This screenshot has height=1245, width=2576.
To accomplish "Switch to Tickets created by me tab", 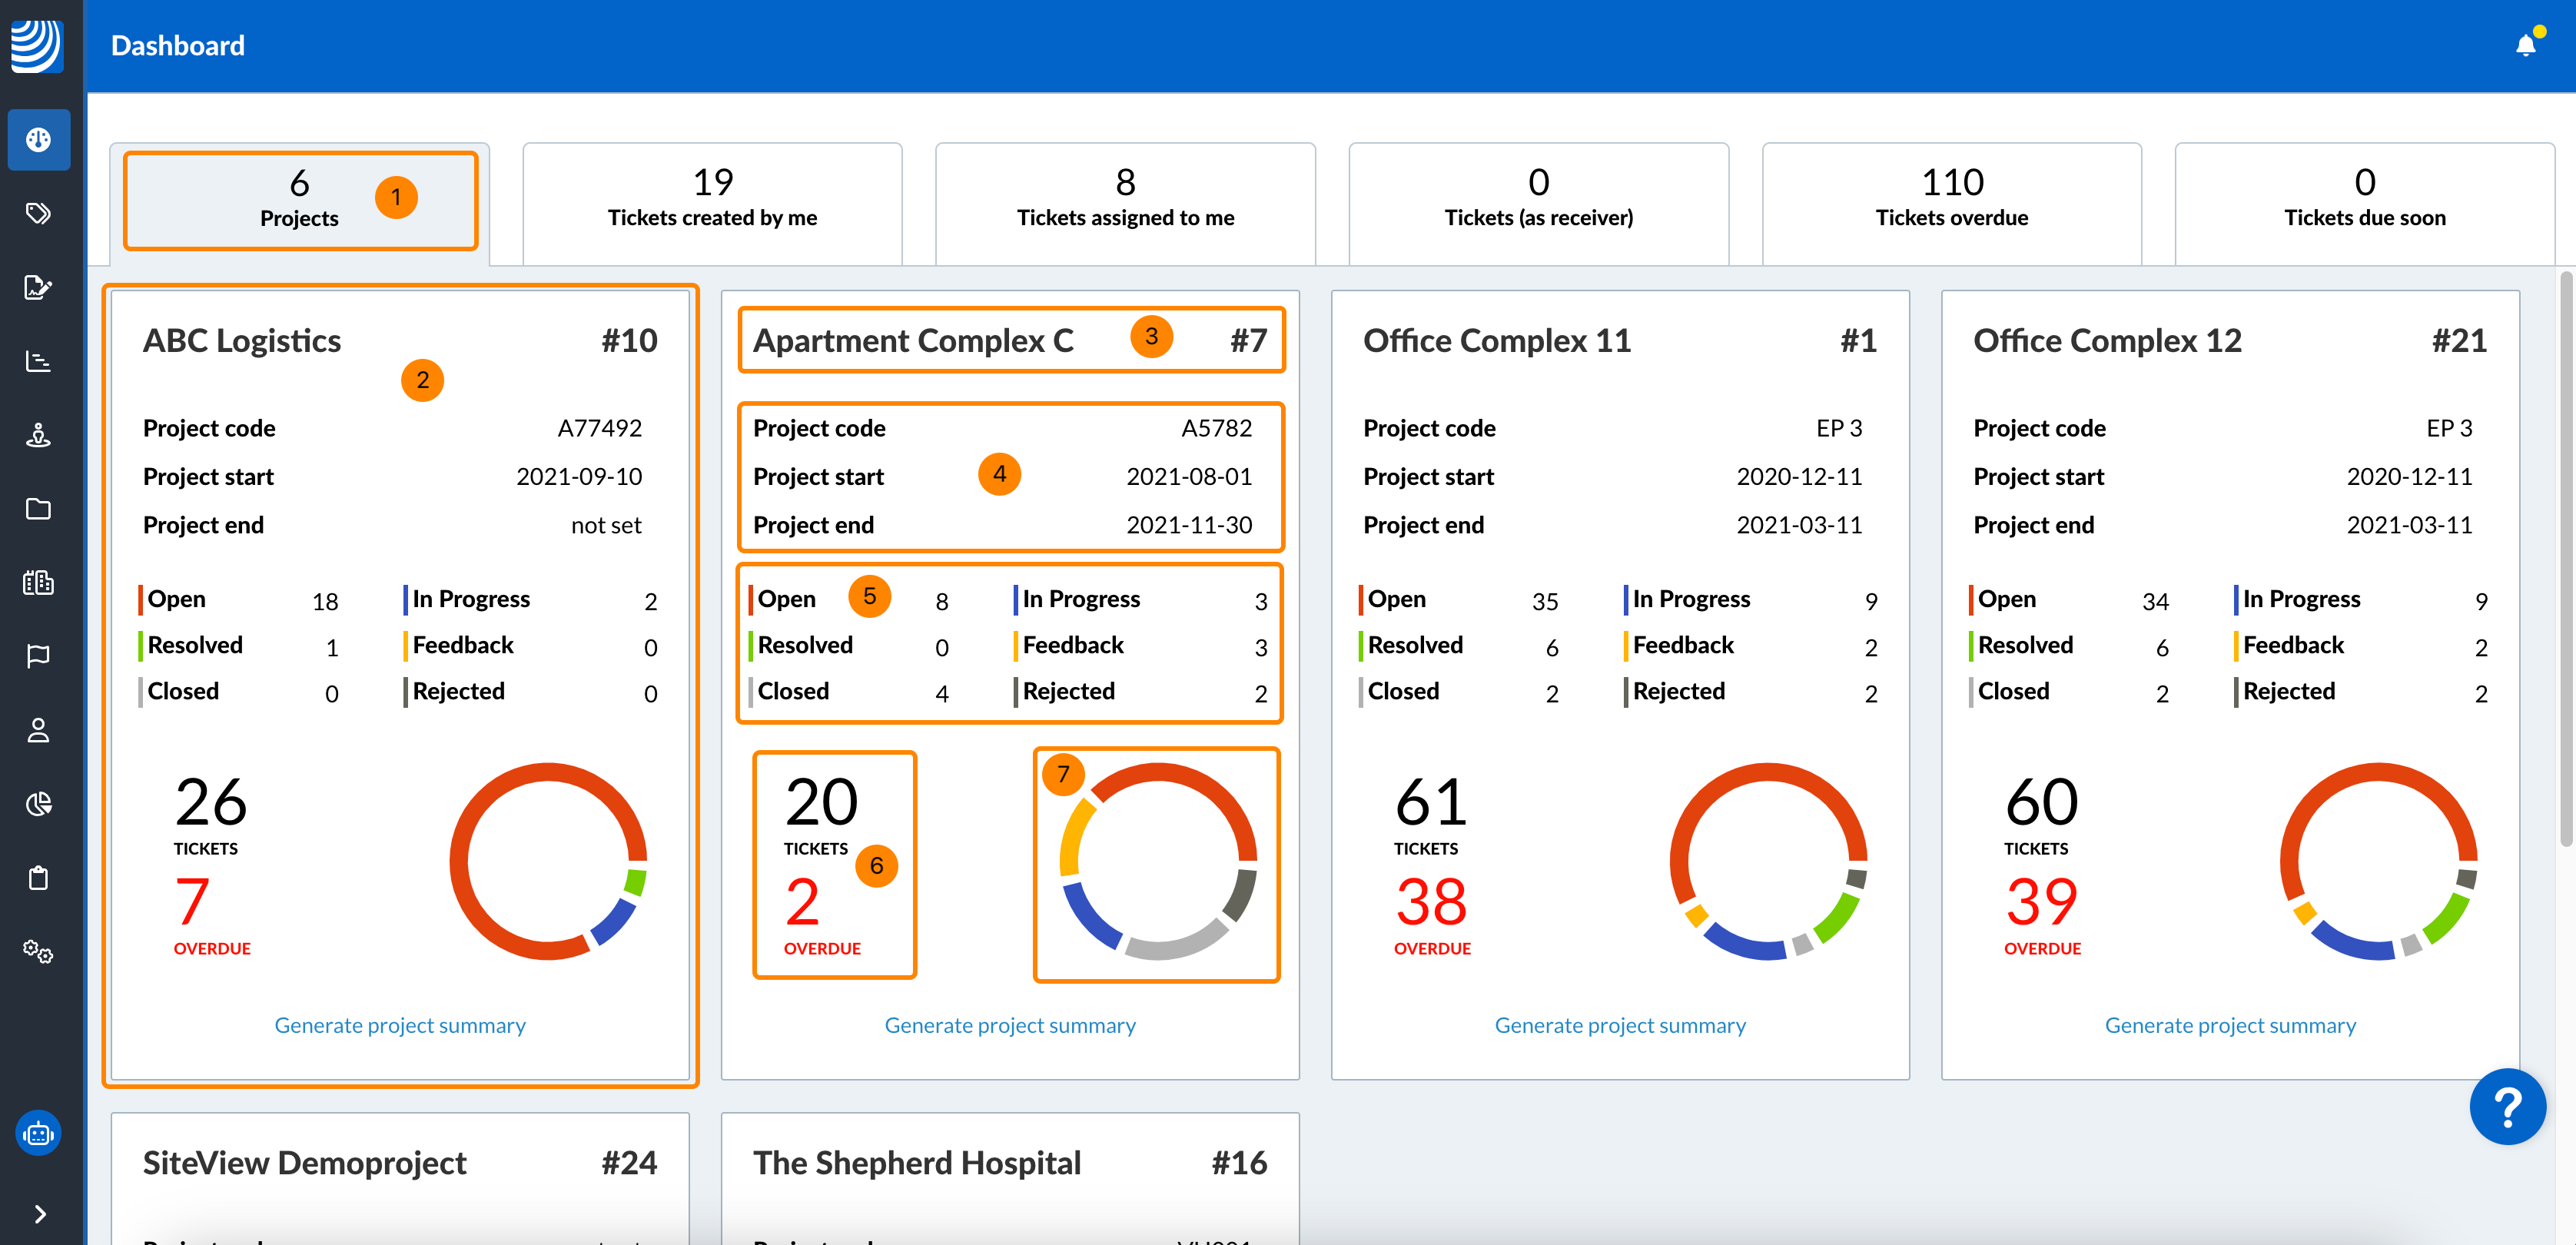I will (712, 200).
